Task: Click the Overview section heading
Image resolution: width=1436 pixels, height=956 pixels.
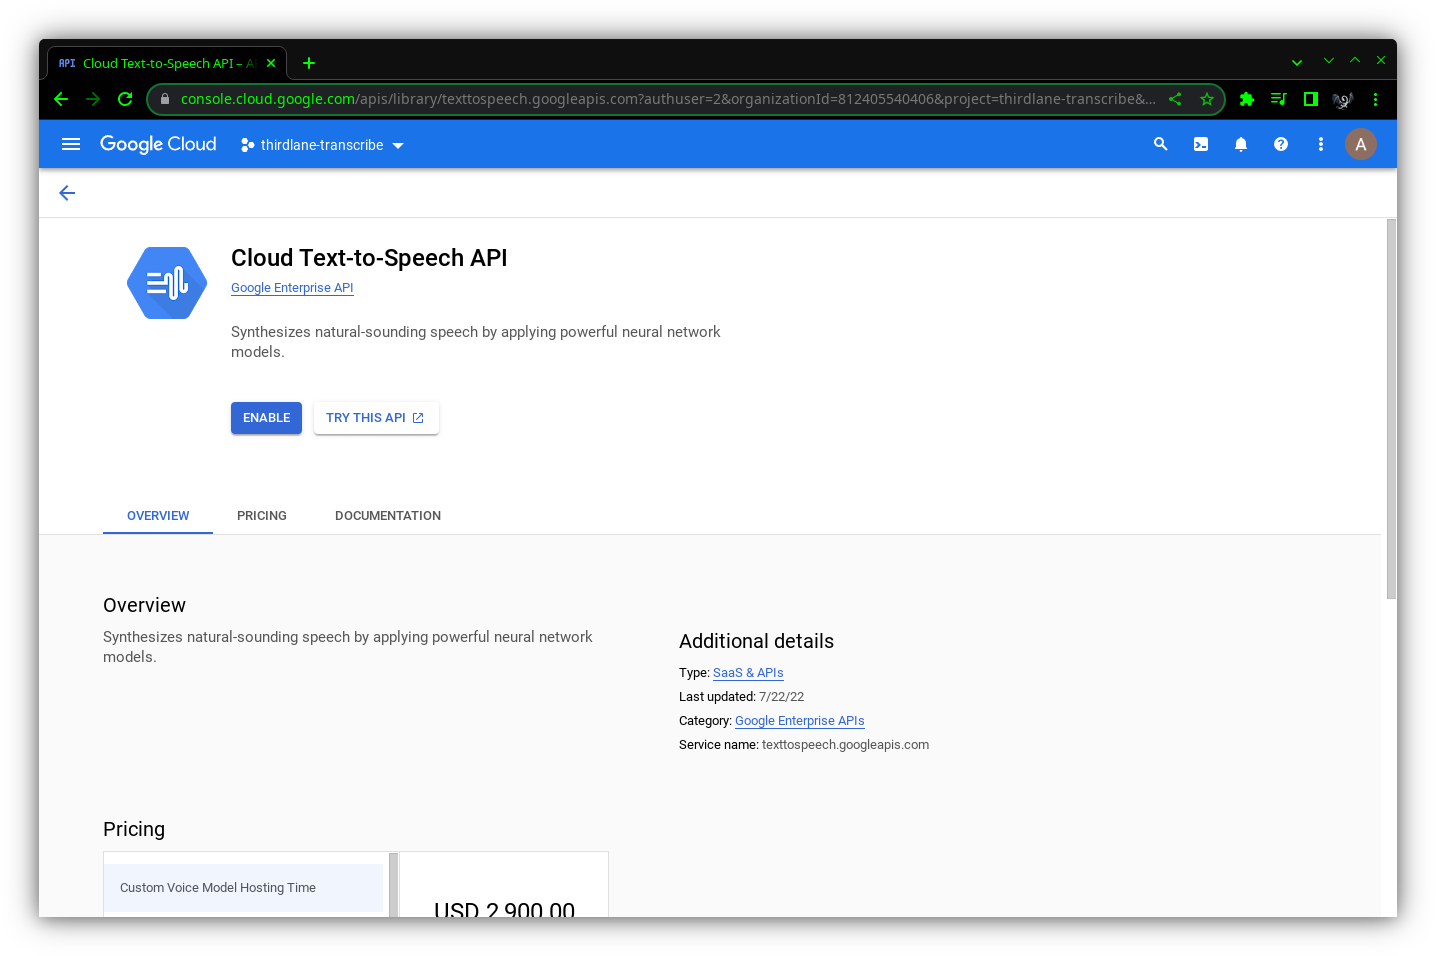Action: coord(144,605)
